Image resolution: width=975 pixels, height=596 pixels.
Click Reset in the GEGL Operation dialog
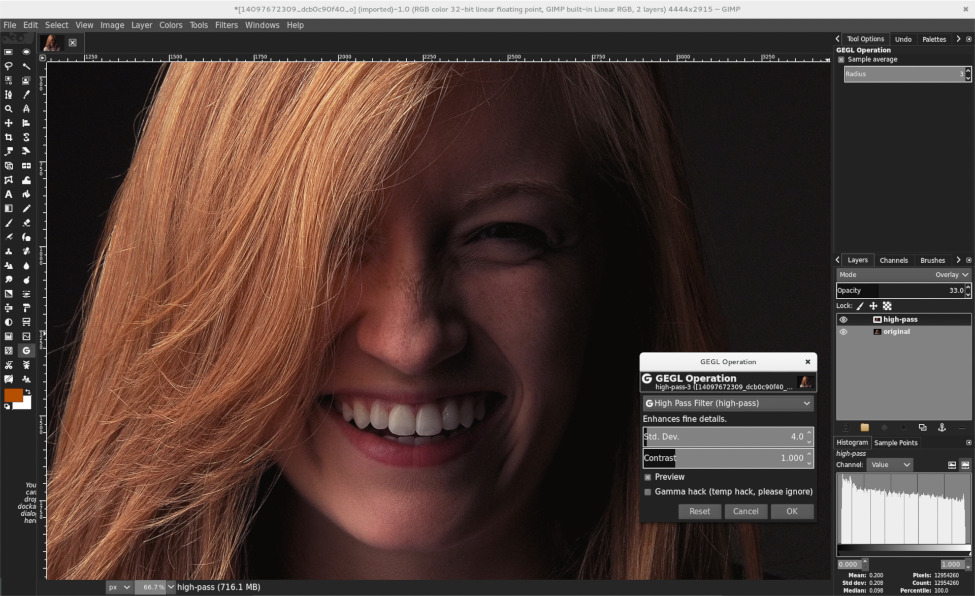tap(699, 511)
